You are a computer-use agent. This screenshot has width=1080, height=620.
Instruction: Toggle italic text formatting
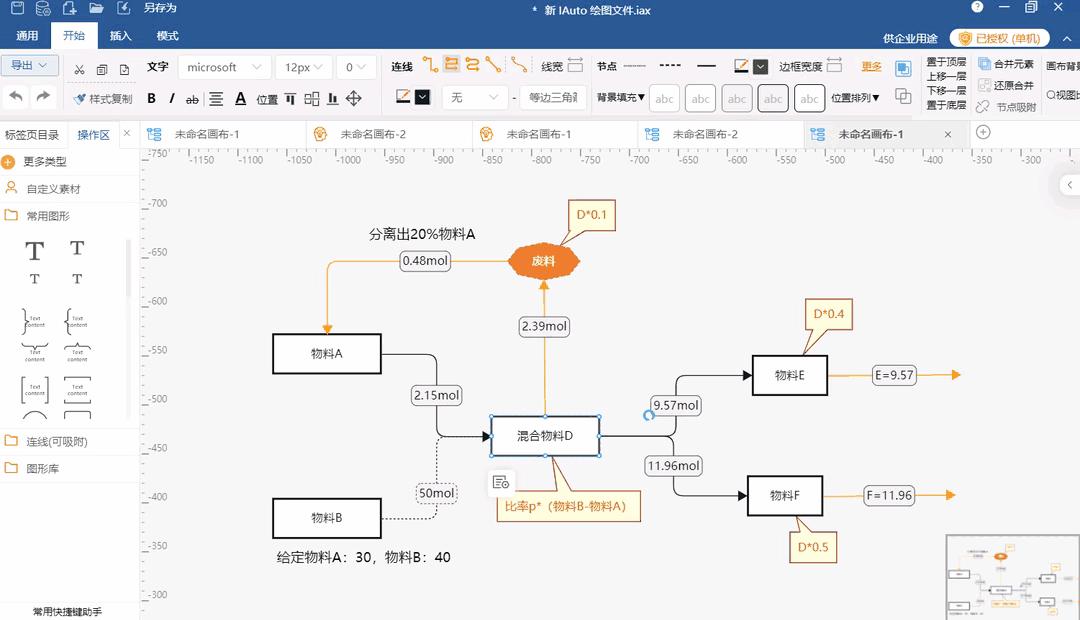172,98
